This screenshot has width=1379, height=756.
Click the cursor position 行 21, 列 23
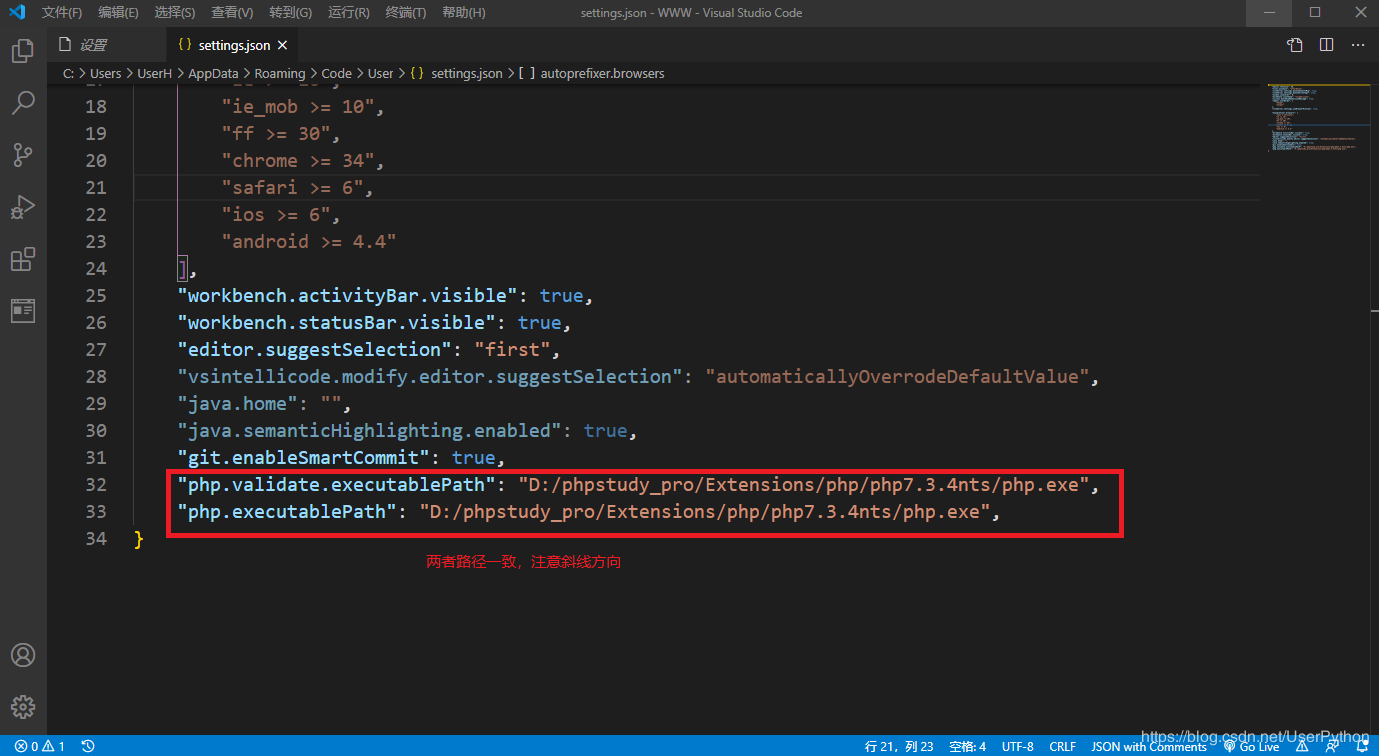point(900,746)
